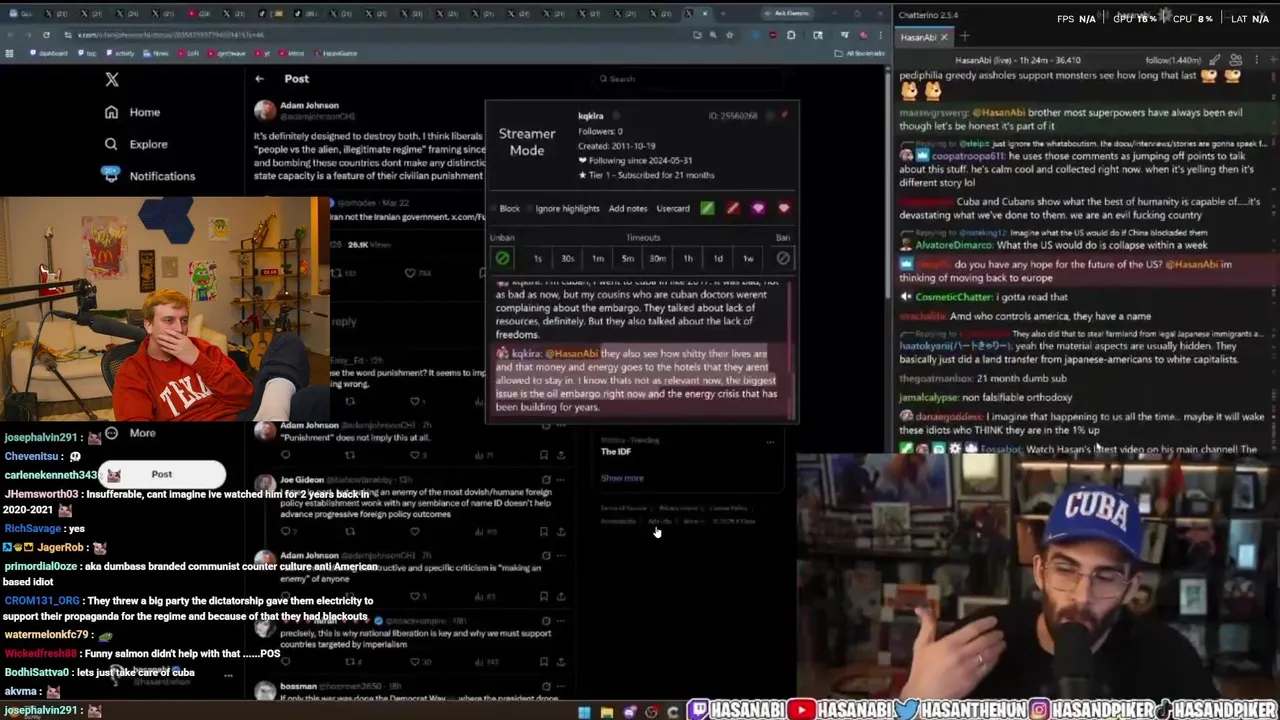
Task: Select the 1s timeout
Action: (x=537, y=259)
